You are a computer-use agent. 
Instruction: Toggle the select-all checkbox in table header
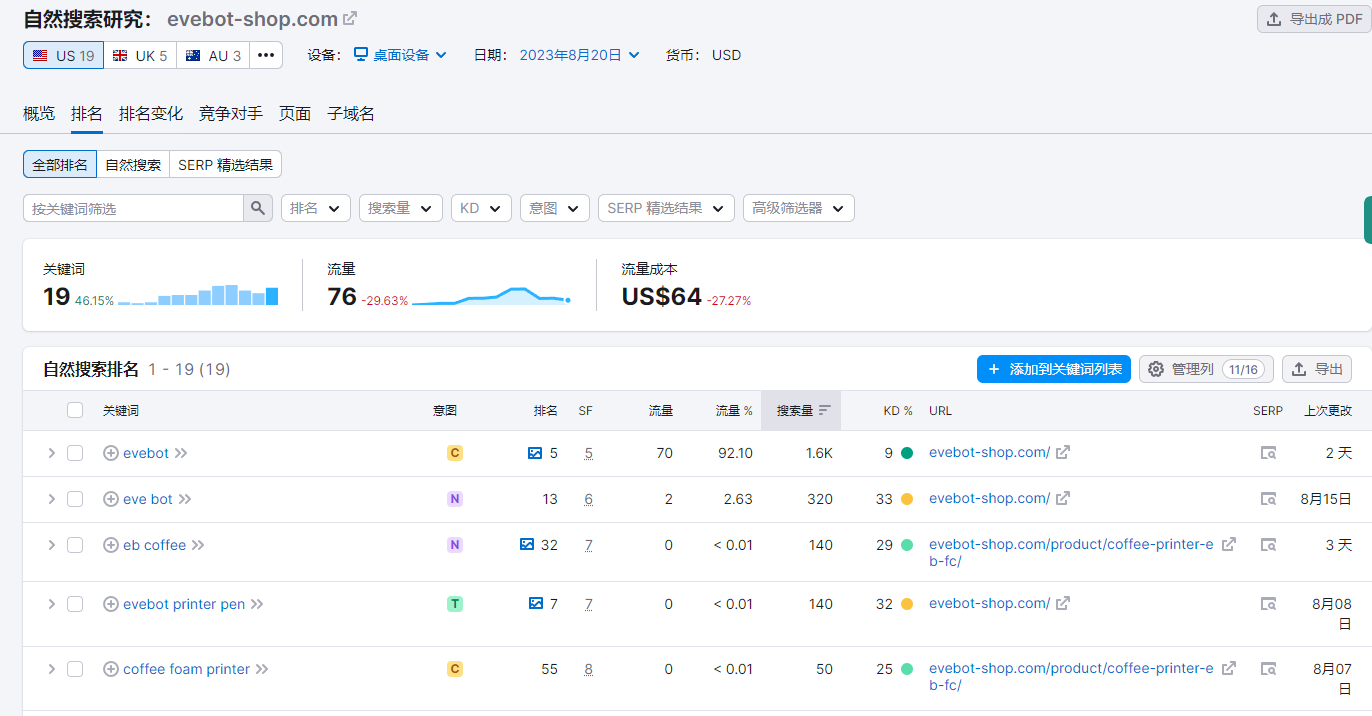click(x=75, y=410)
